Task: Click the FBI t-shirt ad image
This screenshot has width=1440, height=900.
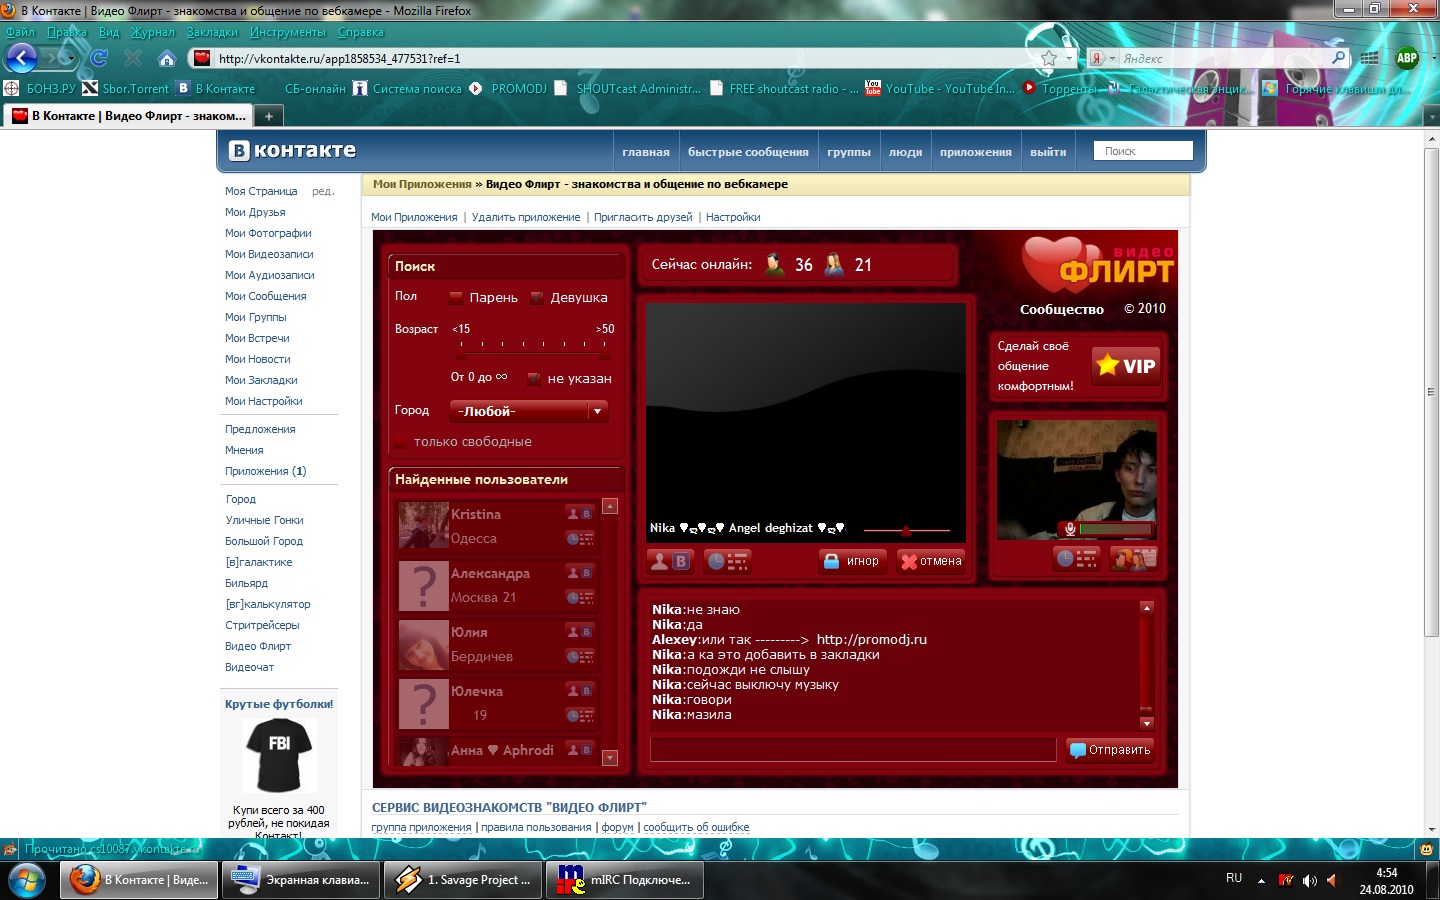Action: click(x=279, y=755)
